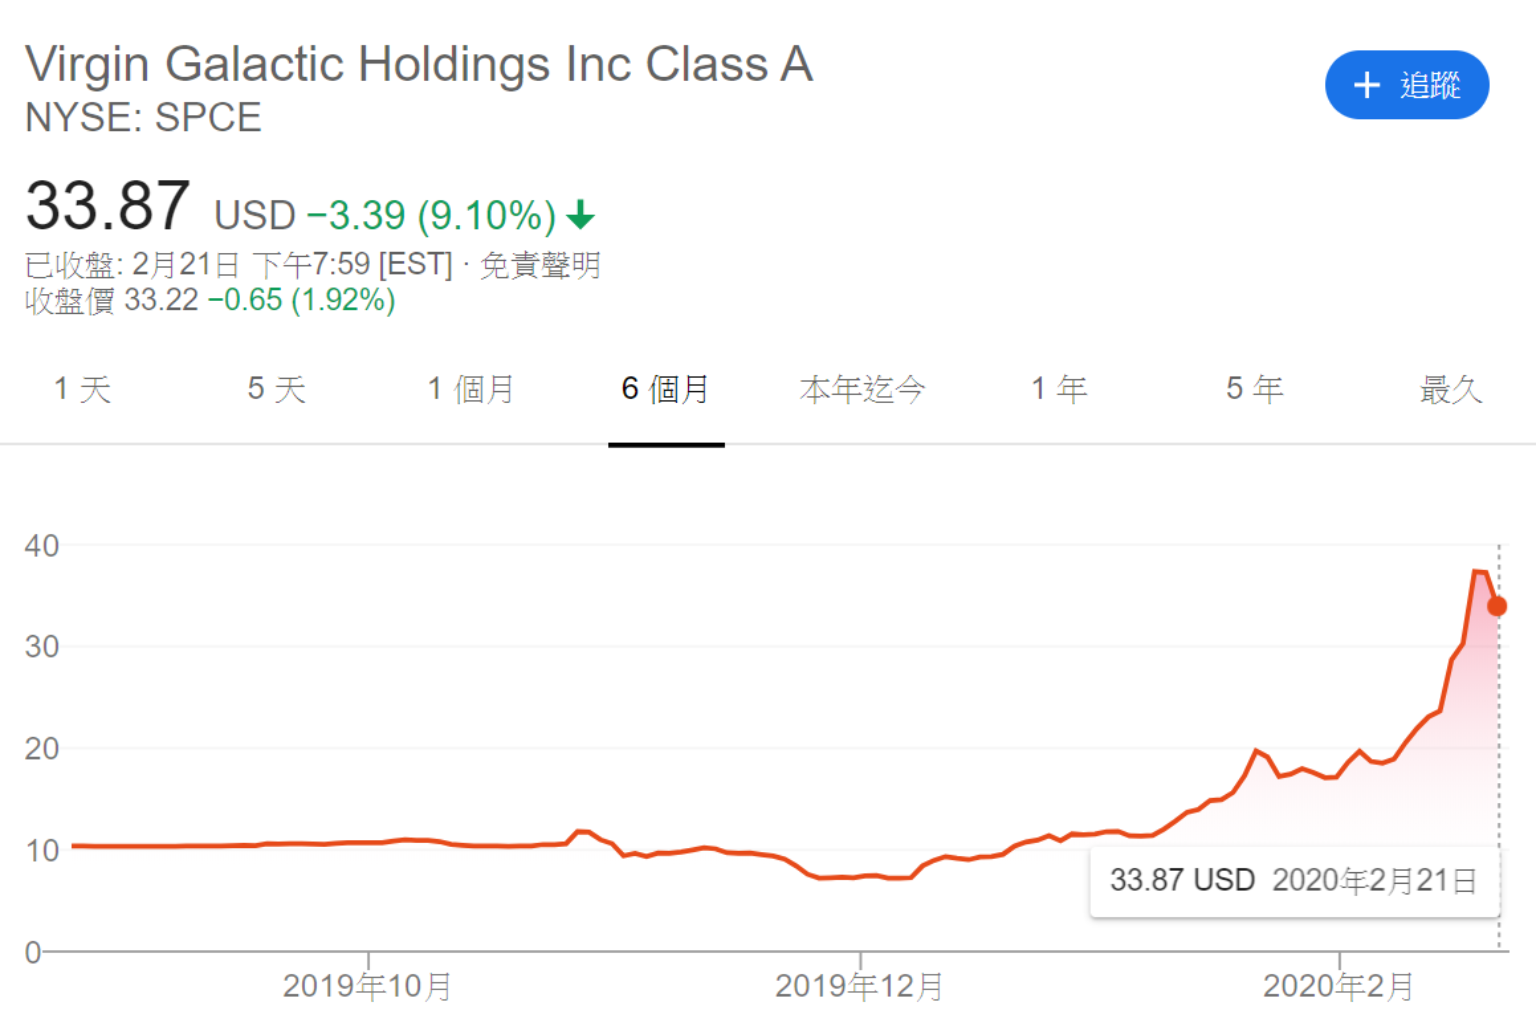Click the Virgin Galactic Holdings title
1536x1032 pixels.
(x=419, y=64)
